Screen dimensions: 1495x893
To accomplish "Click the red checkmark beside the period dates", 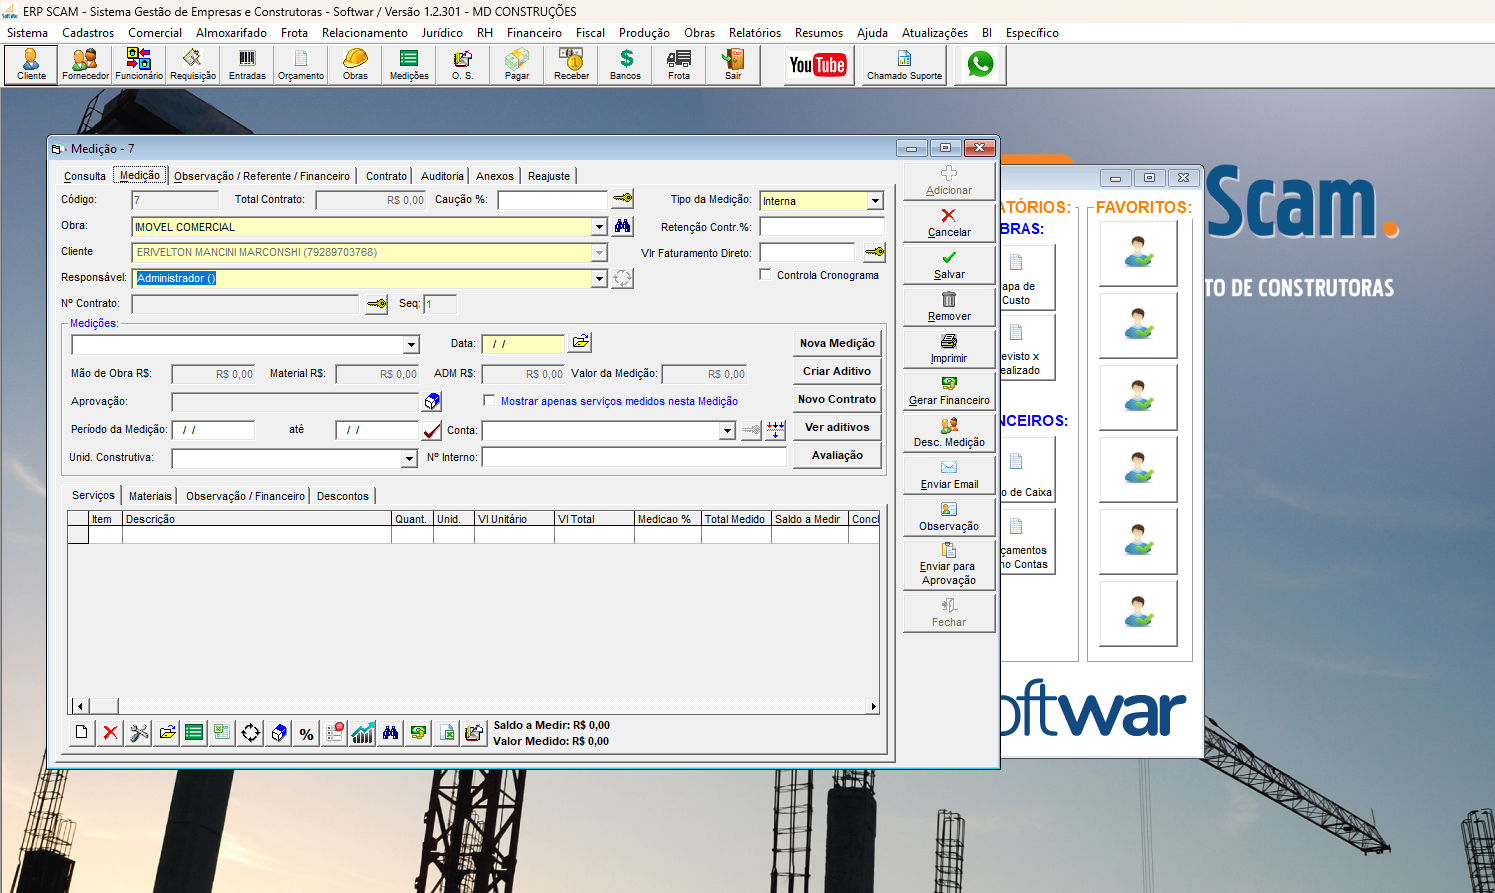I will [x=432, y=431].
